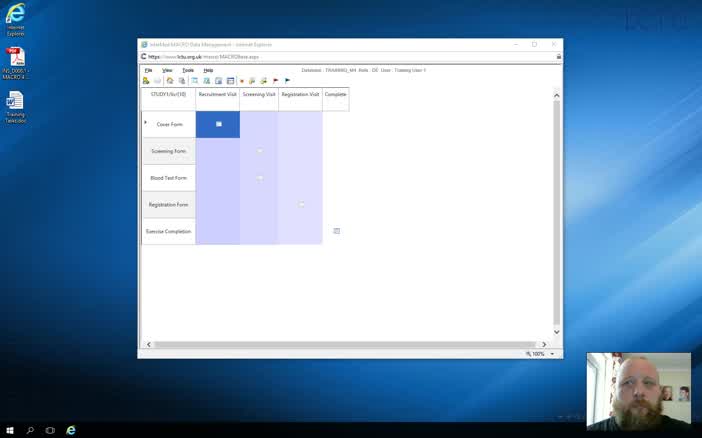
Task: Go to the home icon in MACRO toolbar
Action: pyautogui.click(x=170, y=81)
